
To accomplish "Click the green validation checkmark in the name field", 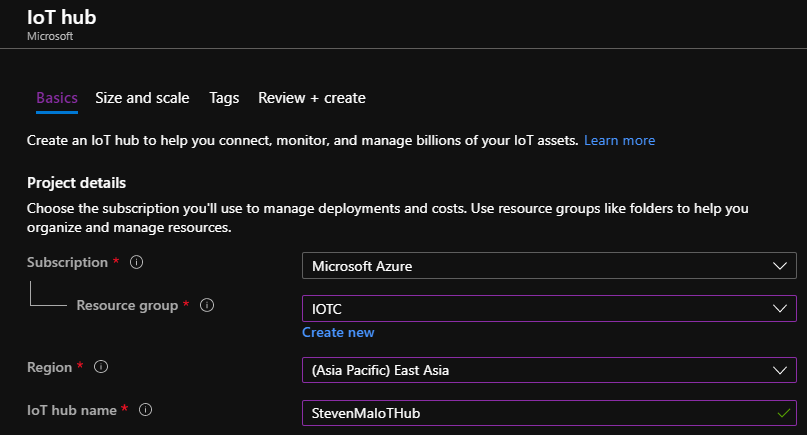I will tap(783, 413).
